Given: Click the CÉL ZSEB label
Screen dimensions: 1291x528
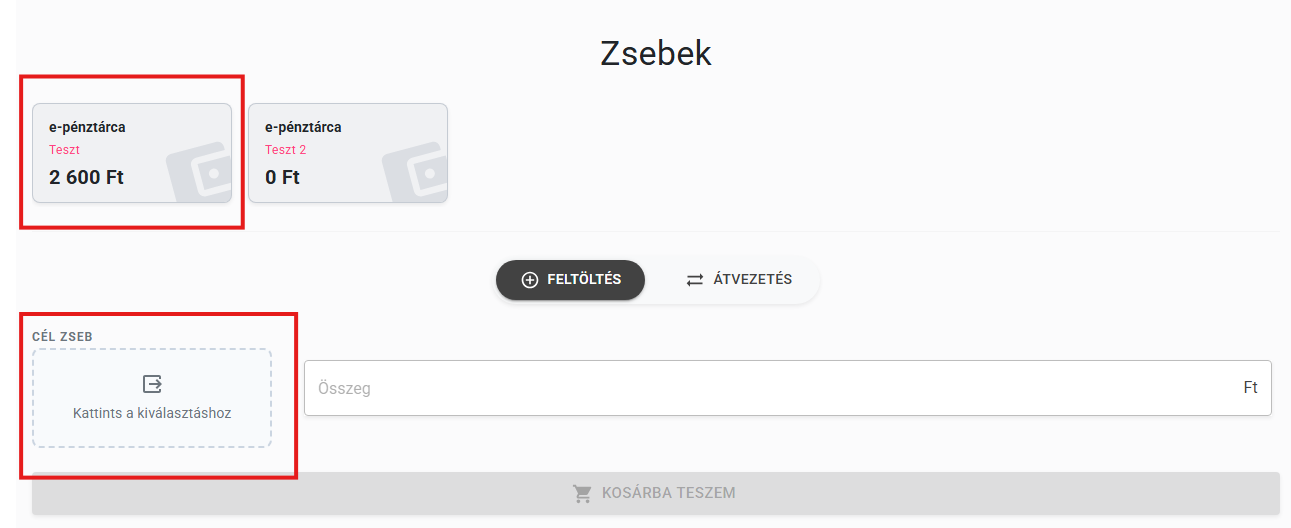Looking at the screenshot, I should tap(62, 337).
